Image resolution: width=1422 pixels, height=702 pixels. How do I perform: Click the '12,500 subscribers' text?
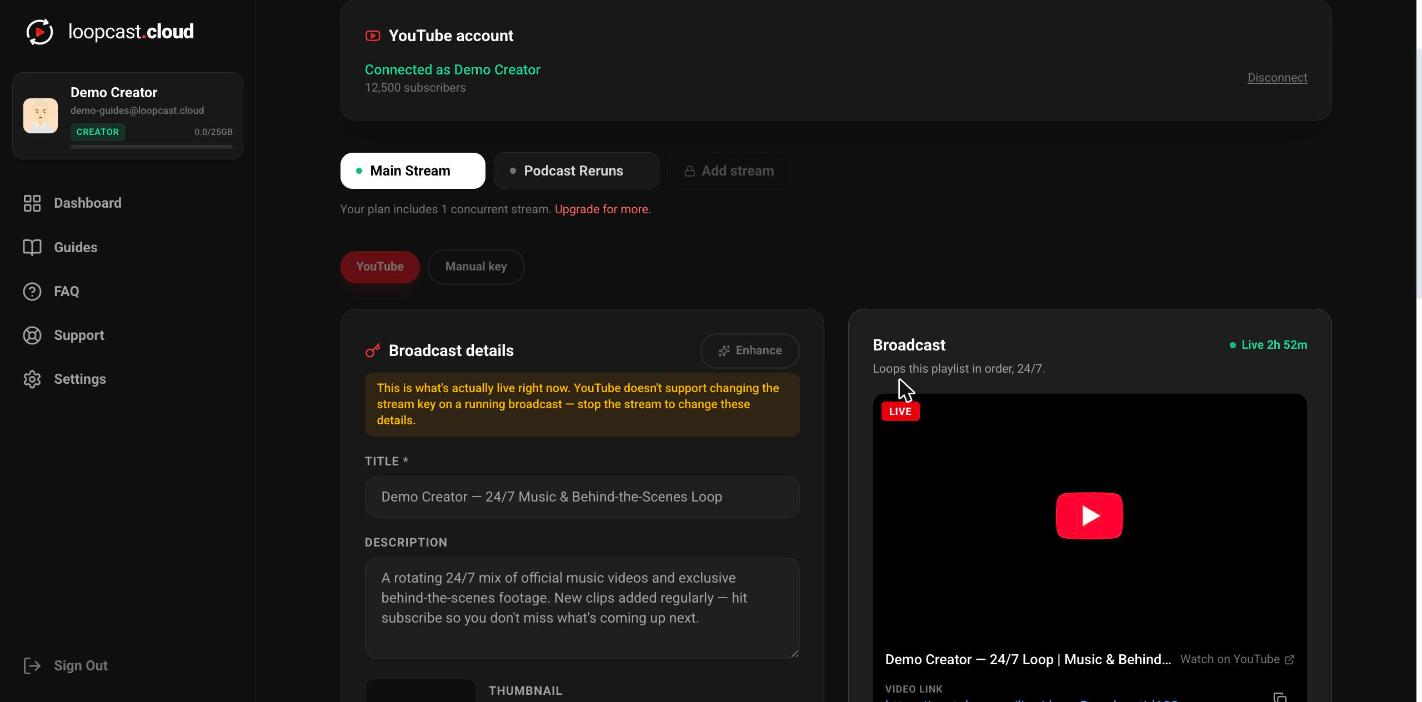pos(415,88)
